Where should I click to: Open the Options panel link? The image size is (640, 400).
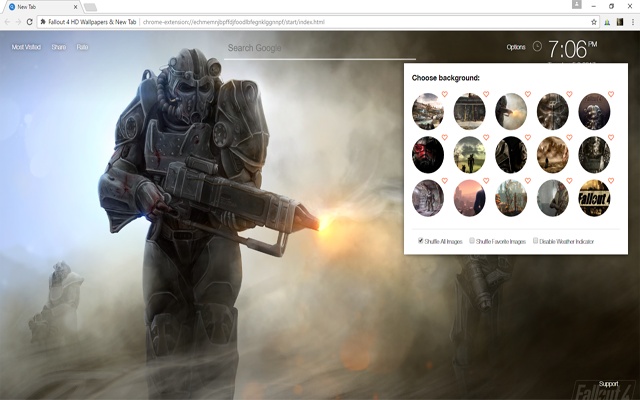coord(516,47)
